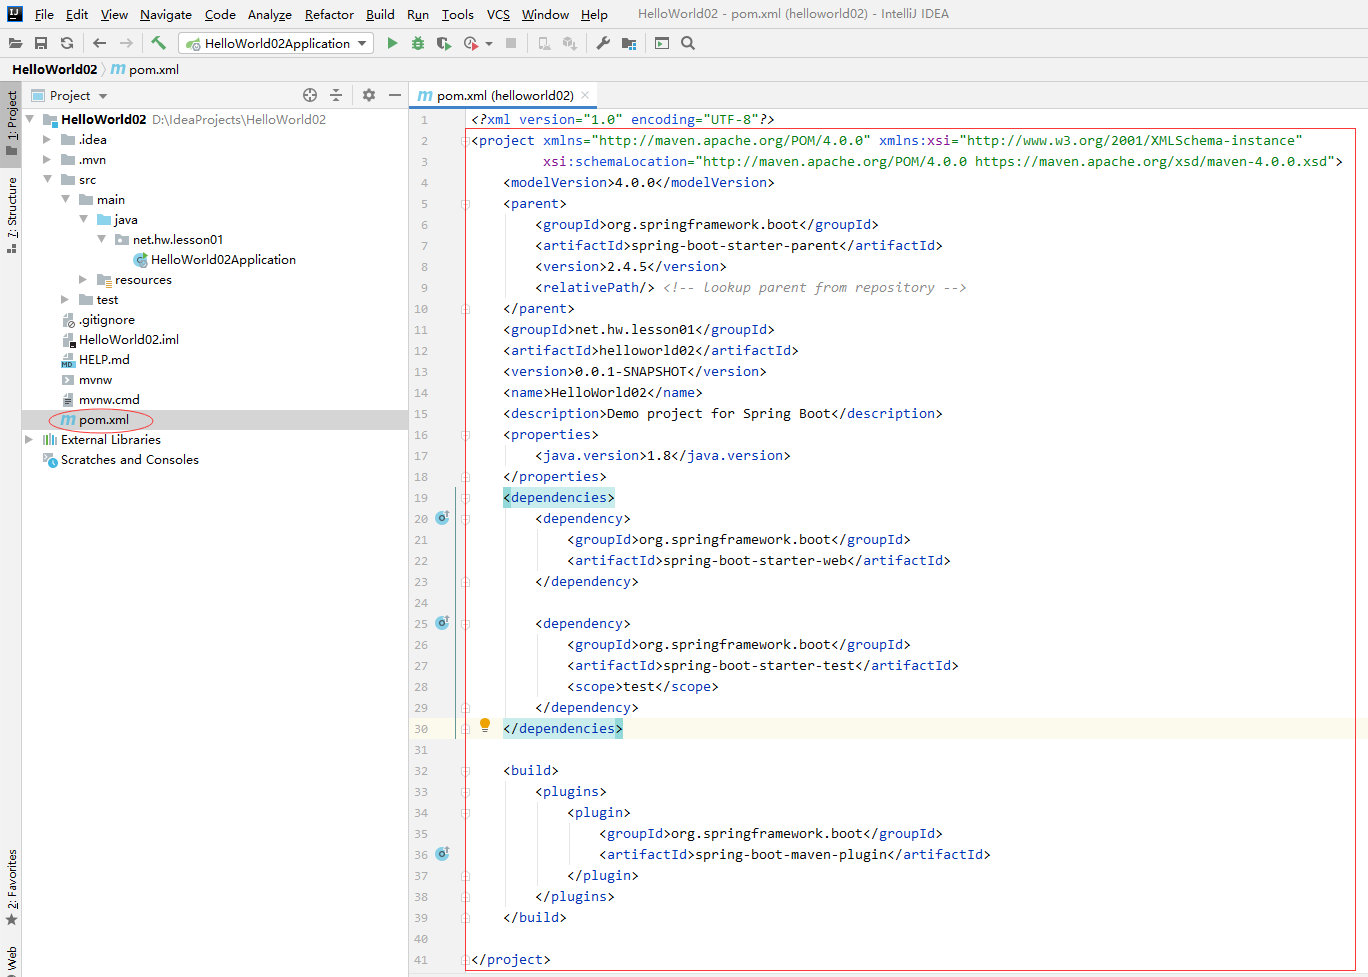Run with coverage icon in toolbar
The height and width of the screenshot is (977, 1368).
[444, 43]
